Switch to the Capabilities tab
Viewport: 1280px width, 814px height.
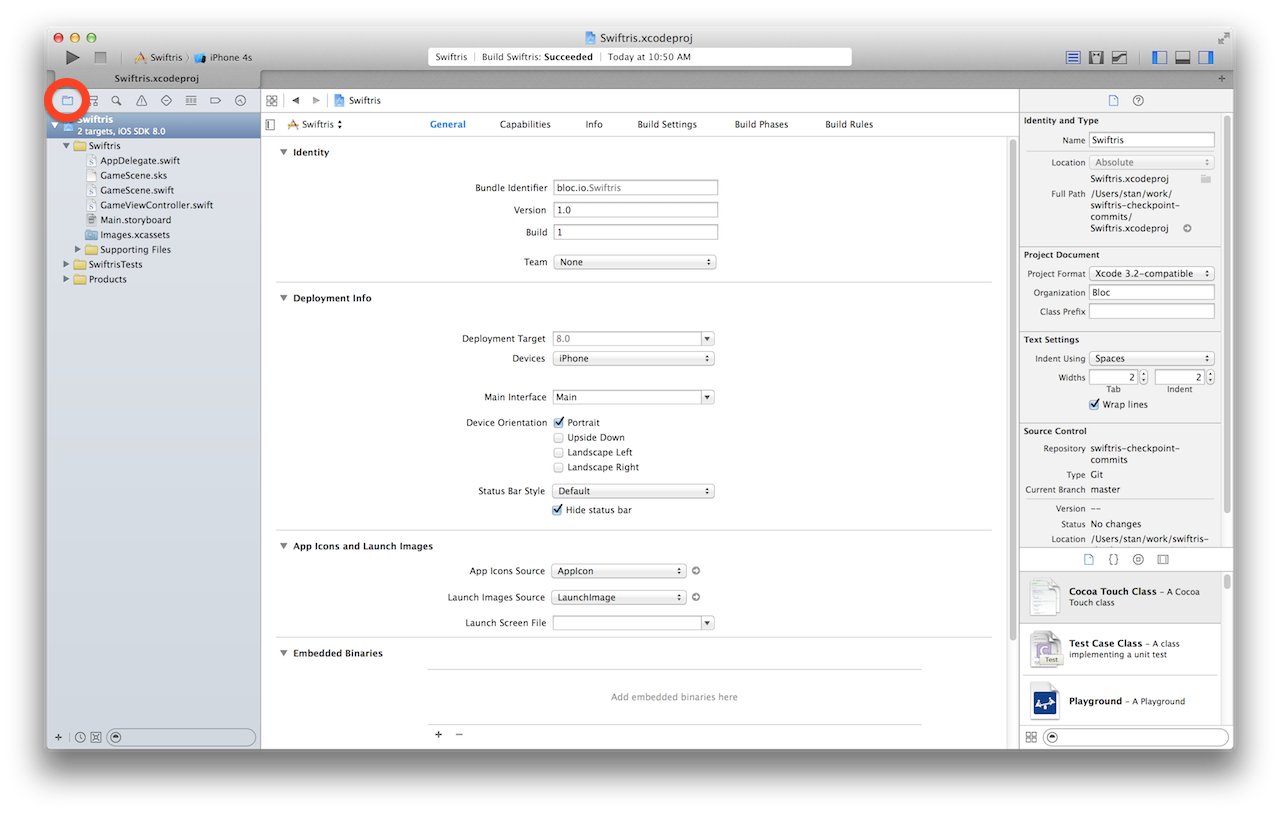point(525,125)
